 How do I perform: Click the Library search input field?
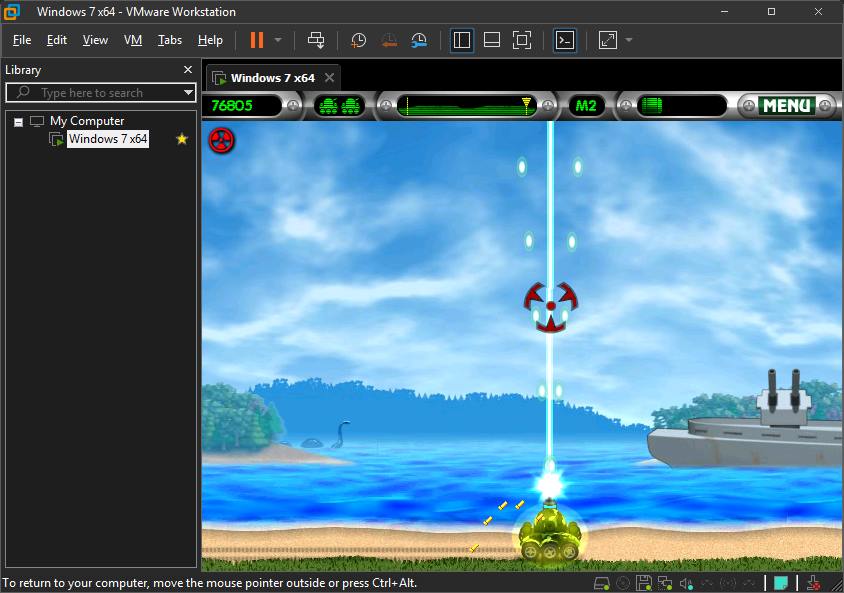pos(100,93)
